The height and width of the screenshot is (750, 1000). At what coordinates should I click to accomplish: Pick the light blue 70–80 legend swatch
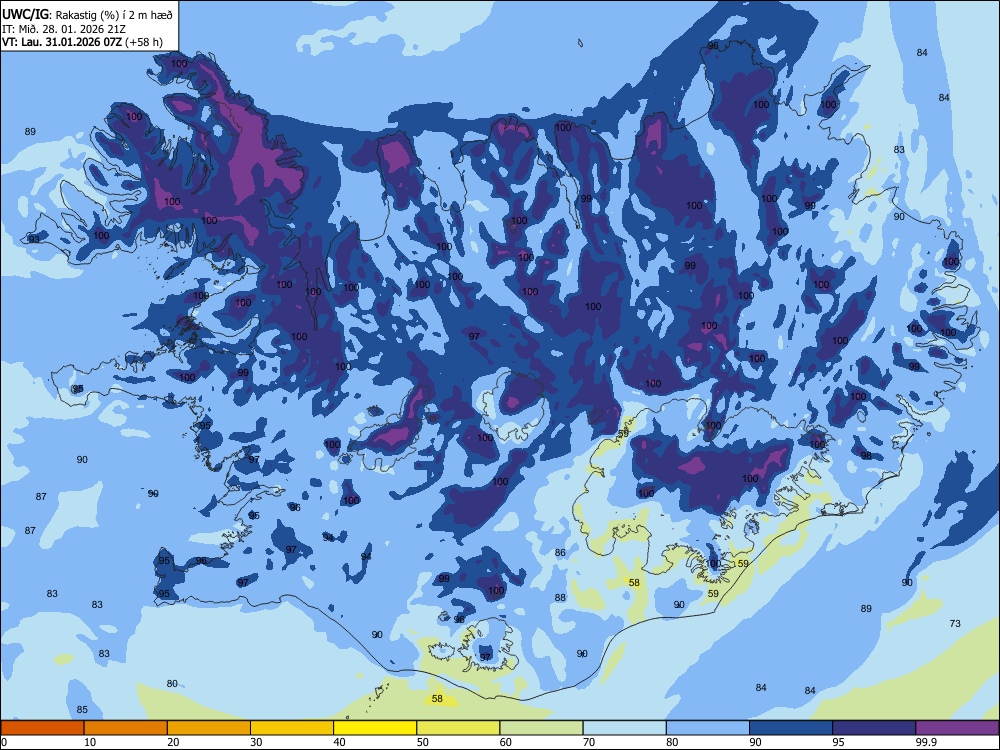(624, 728)
